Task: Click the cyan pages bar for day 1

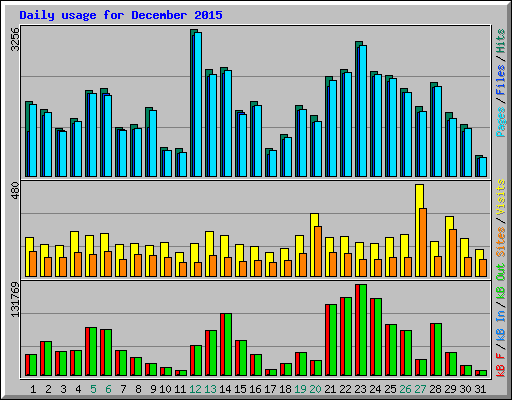Action: tap(33, 141)
